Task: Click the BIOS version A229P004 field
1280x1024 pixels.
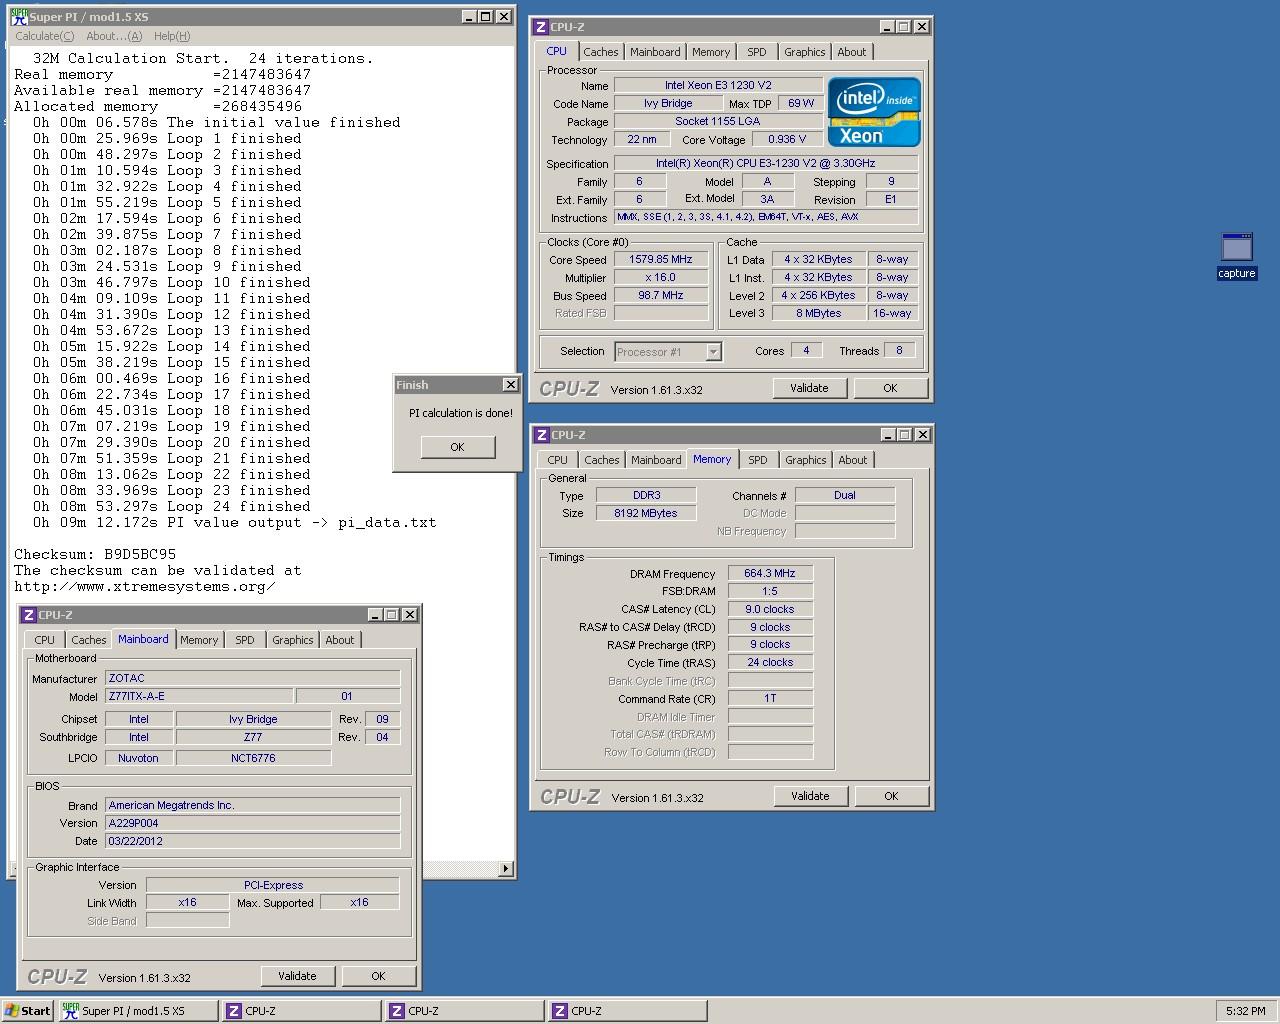Action: pyautogui.click(x=253, y=823)
